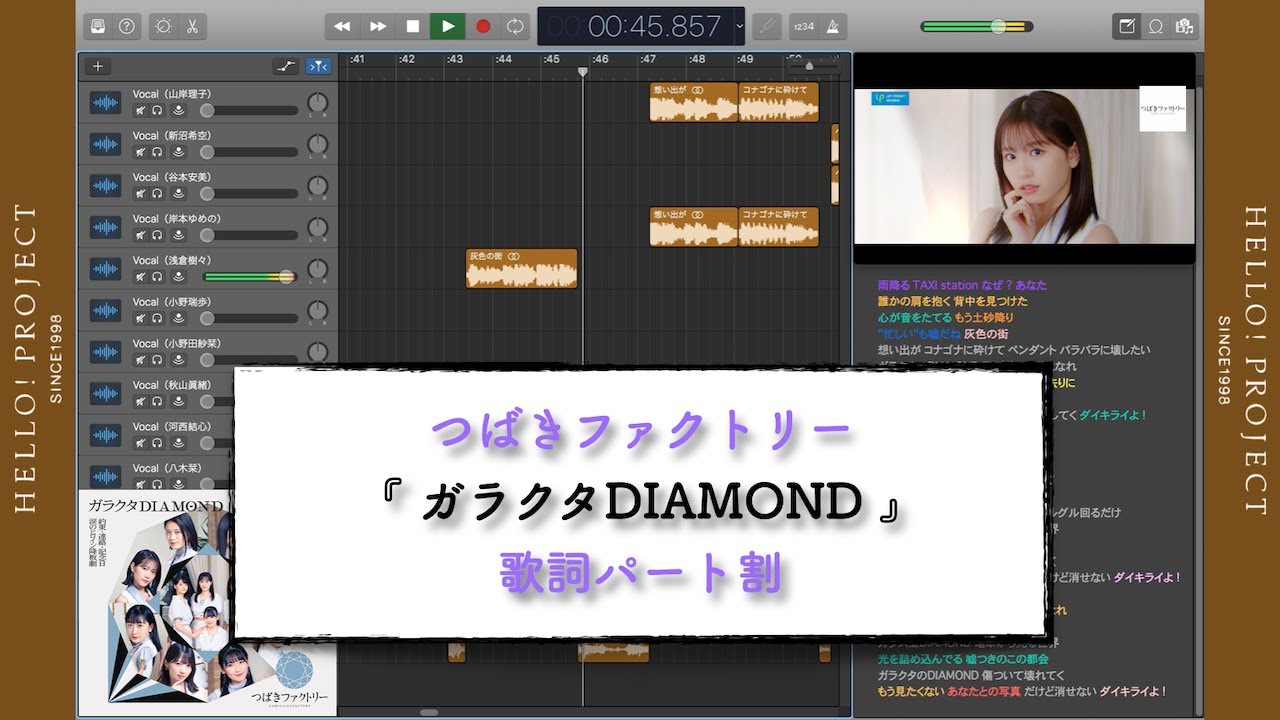Screen dimensions: 1280x720
Task: Select the 灰色の街 audio region
Action: 522,269
